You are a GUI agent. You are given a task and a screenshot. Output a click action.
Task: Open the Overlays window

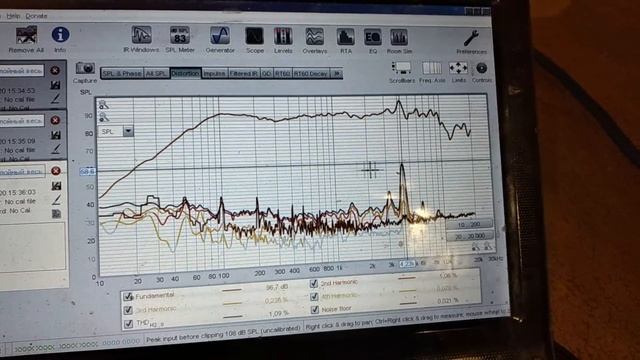(x=315, y=37)
